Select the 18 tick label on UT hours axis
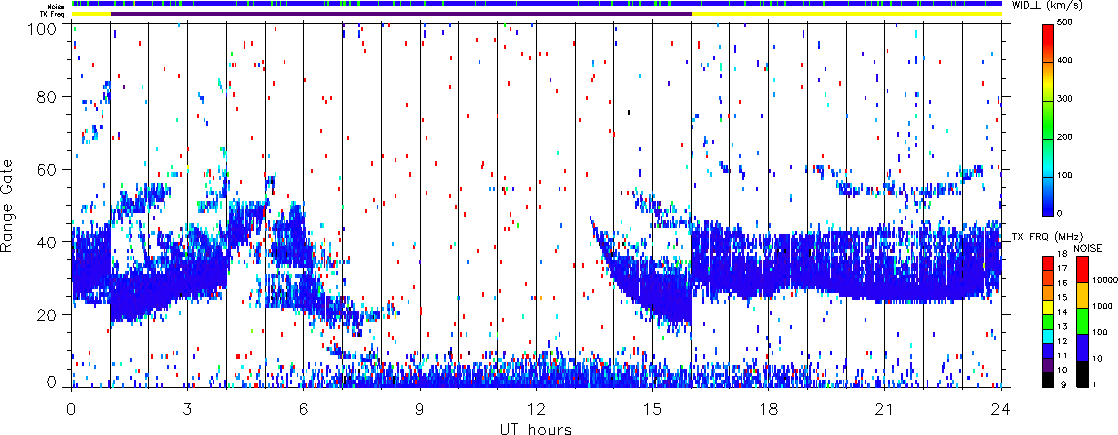This screenshot has width=1118, height=435. click(x=769, y=409)
